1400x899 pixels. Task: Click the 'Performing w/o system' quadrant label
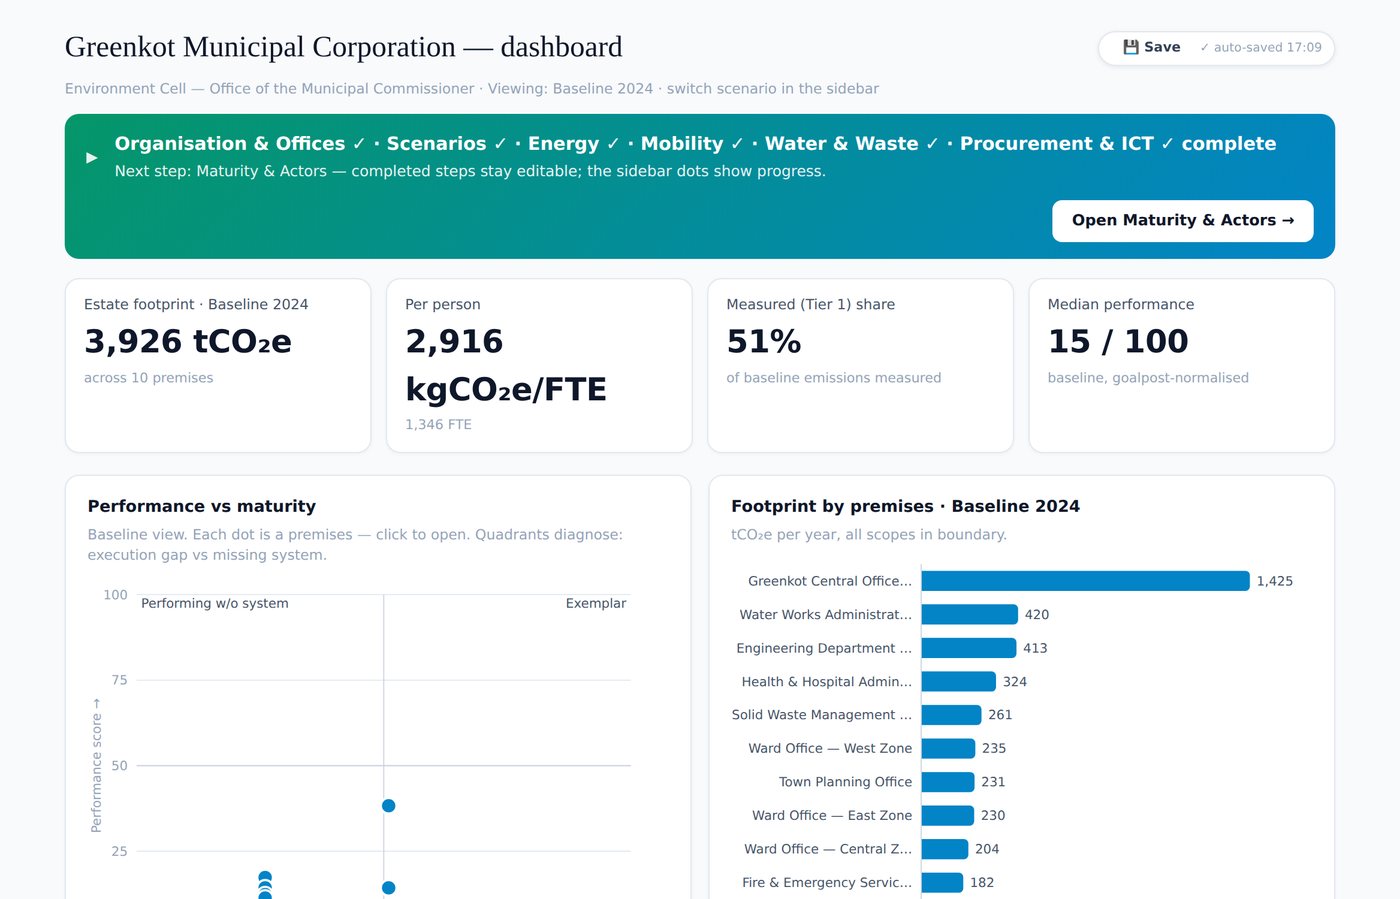[215, 603]
